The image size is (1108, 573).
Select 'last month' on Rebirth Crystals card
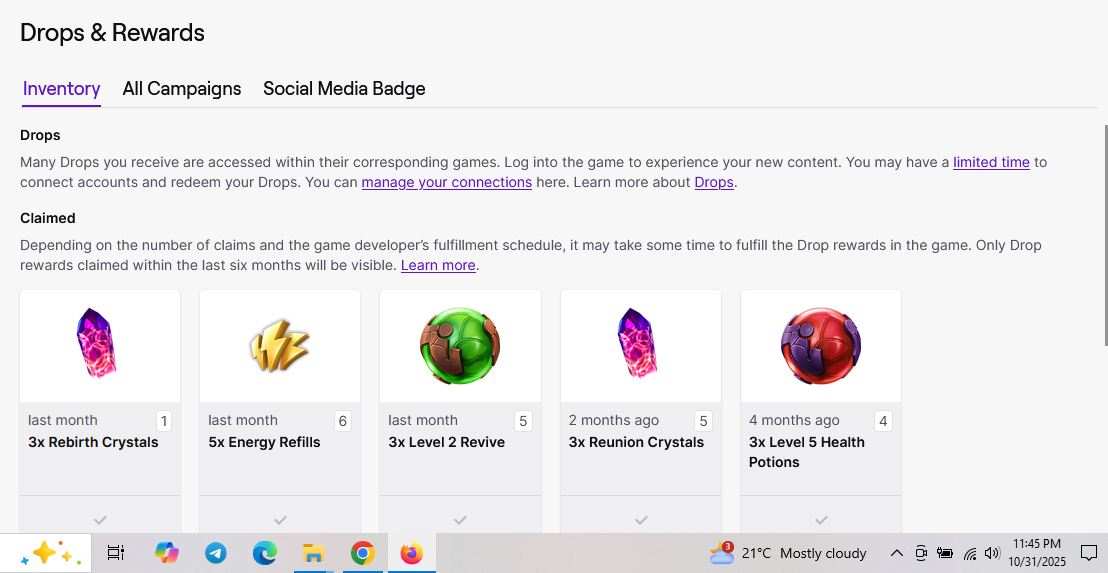(63, 420)
